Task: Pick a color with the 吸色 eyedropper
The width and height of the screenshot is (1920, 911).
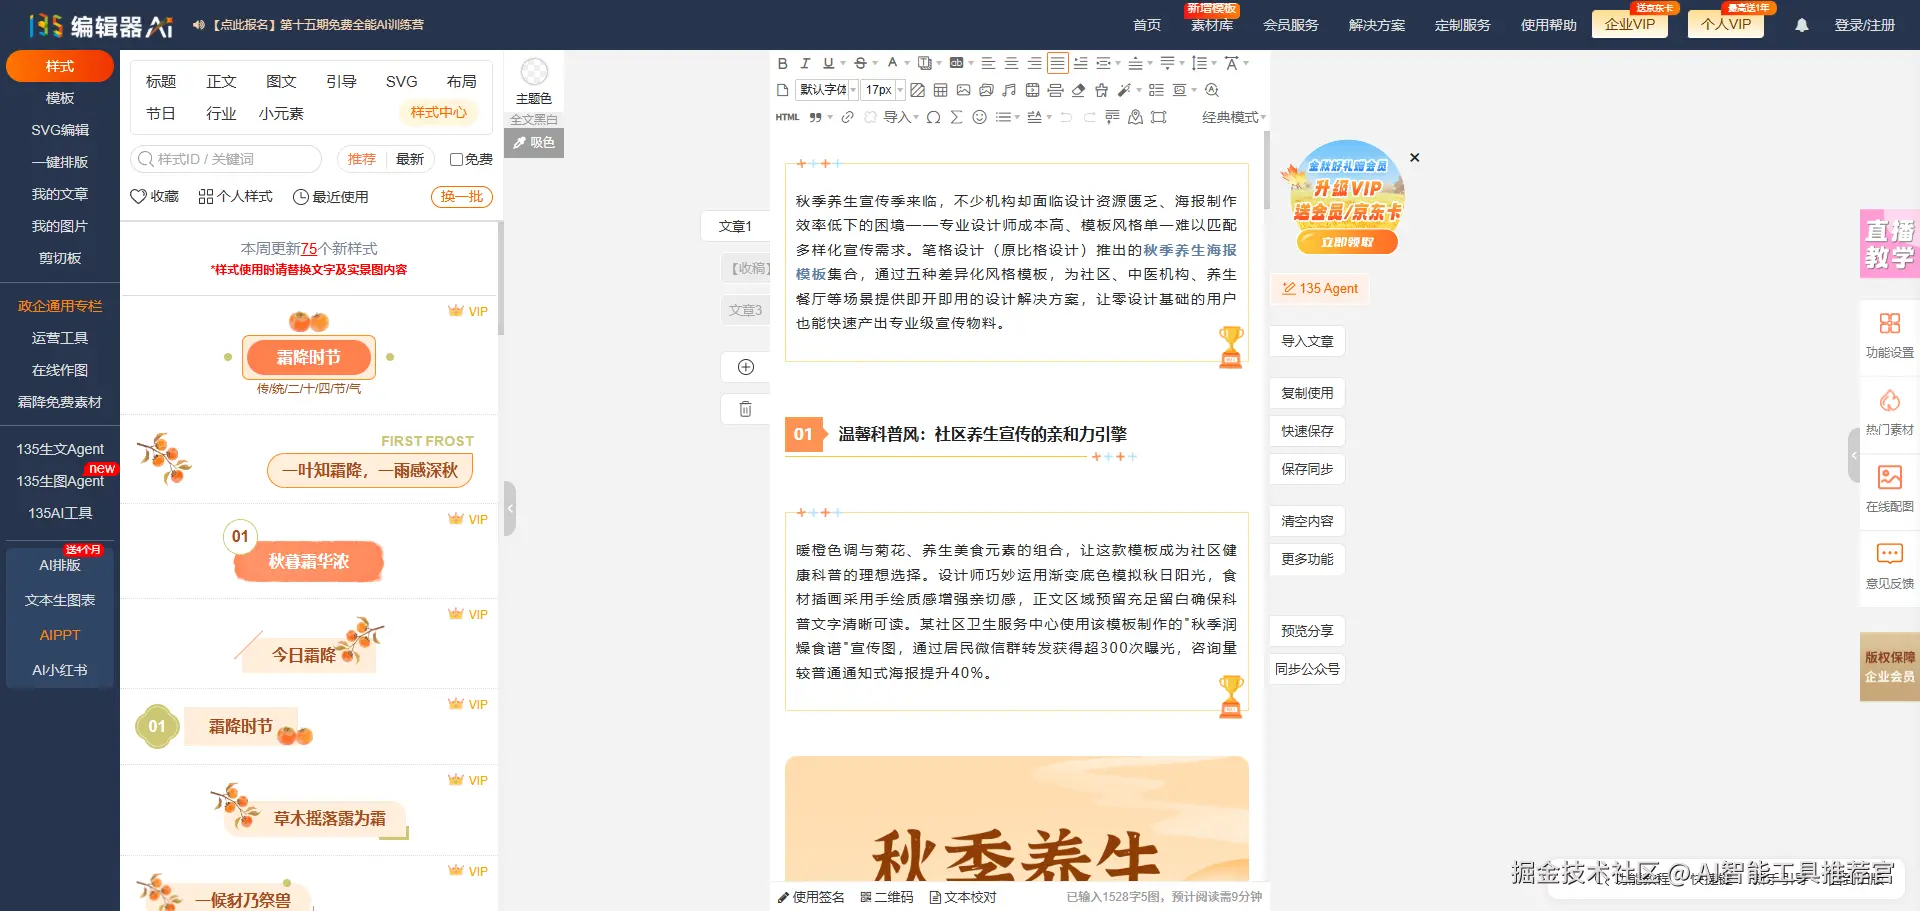Action: tap(534, 143)
